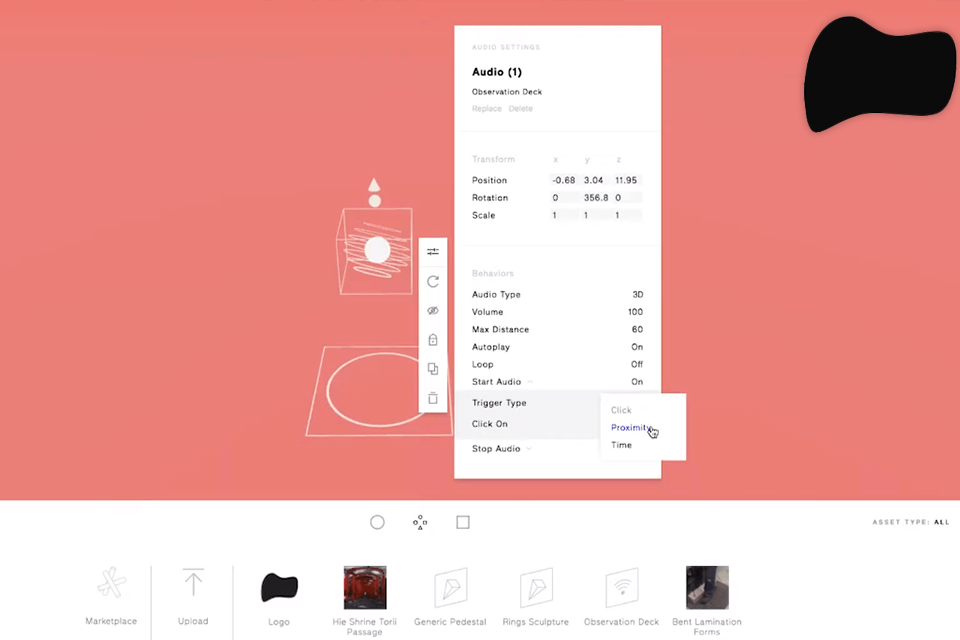960x640 pixels.
Task: Edit Position y field 3.04
Action: coord(594,180)
